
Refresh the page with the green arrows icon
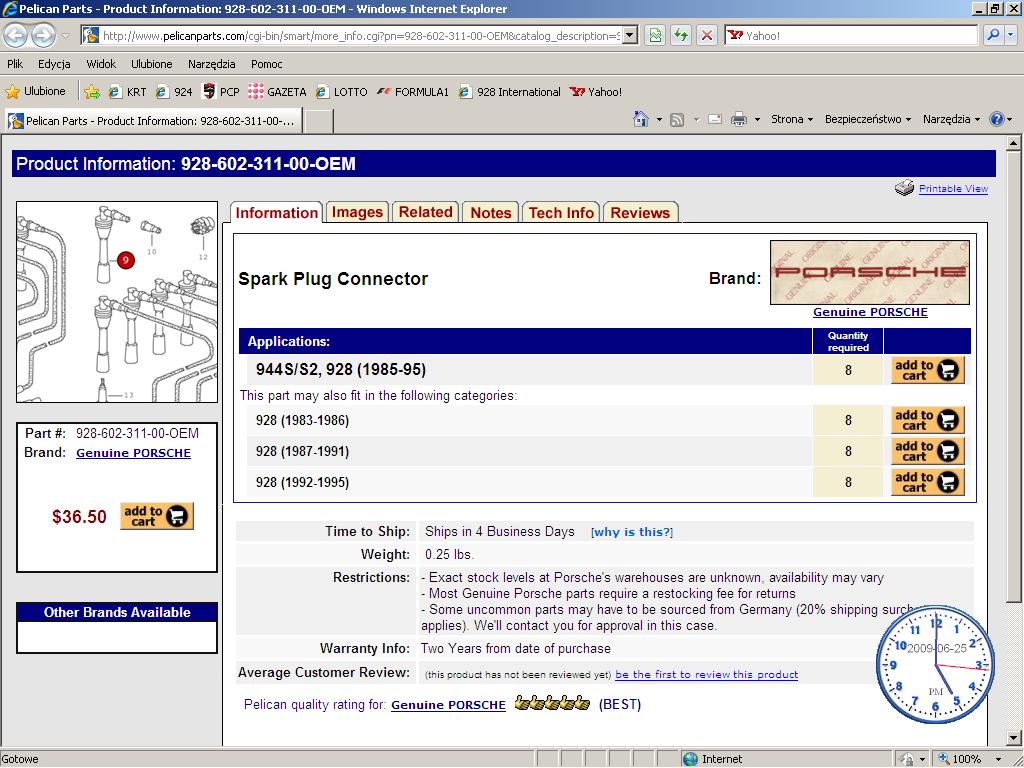[x=681, y=36]
